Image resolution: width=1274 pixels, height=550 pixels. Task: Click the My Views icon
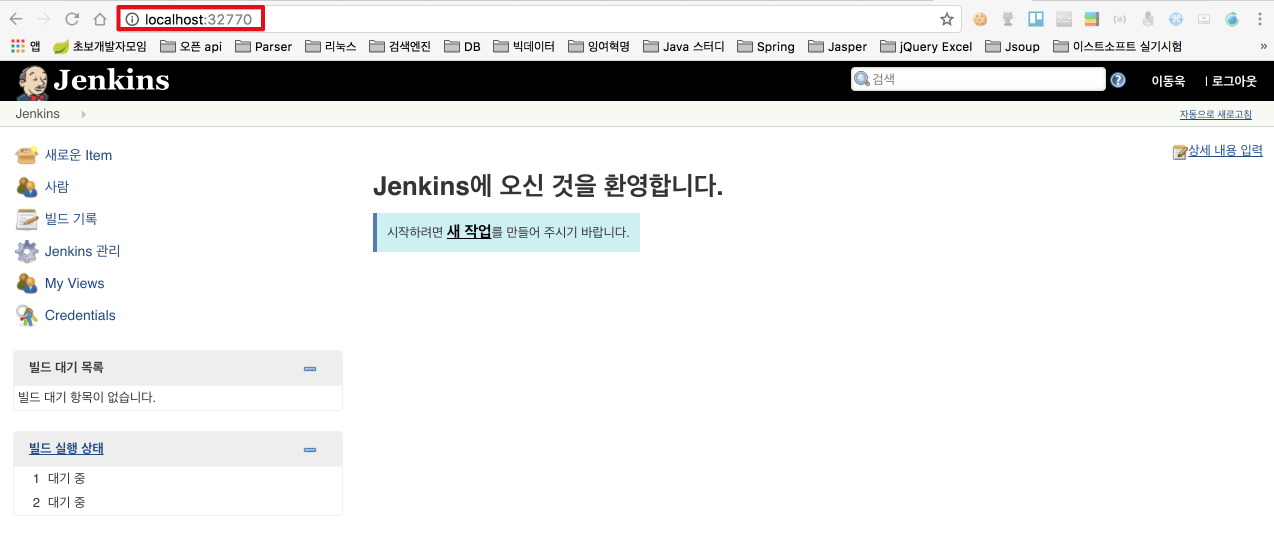click(27, 283)
